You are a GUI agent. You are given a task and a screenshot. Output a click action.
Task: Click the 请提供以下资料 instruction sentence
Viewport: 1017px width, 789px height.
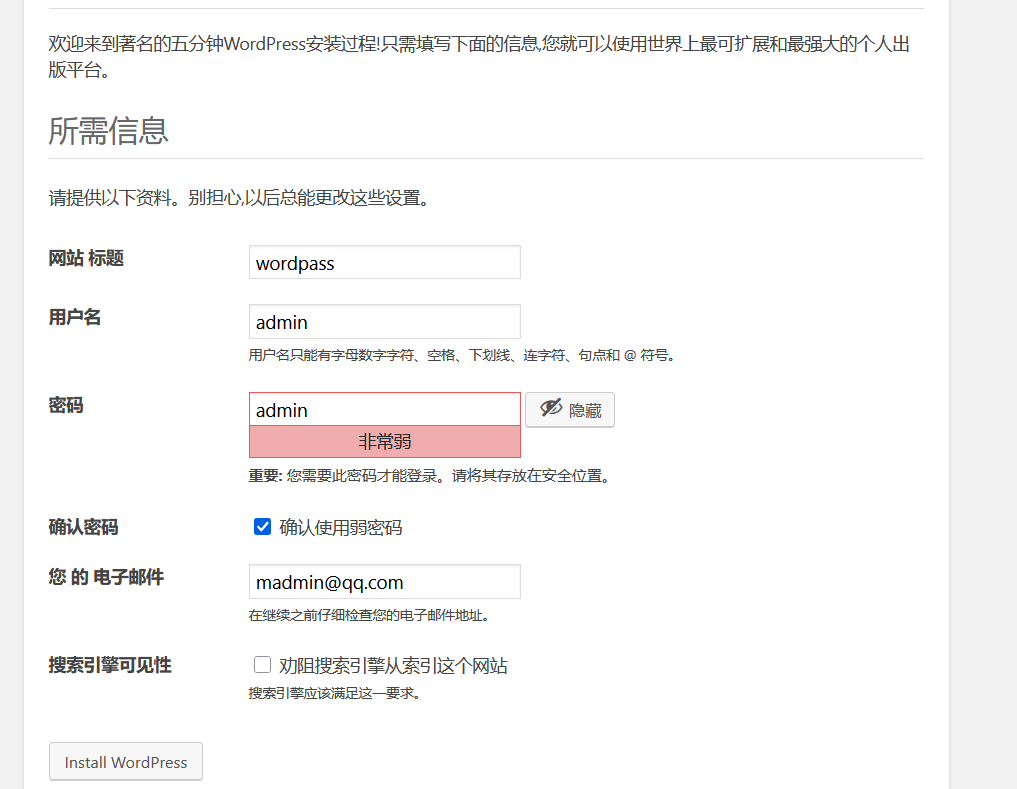[240, 198]
